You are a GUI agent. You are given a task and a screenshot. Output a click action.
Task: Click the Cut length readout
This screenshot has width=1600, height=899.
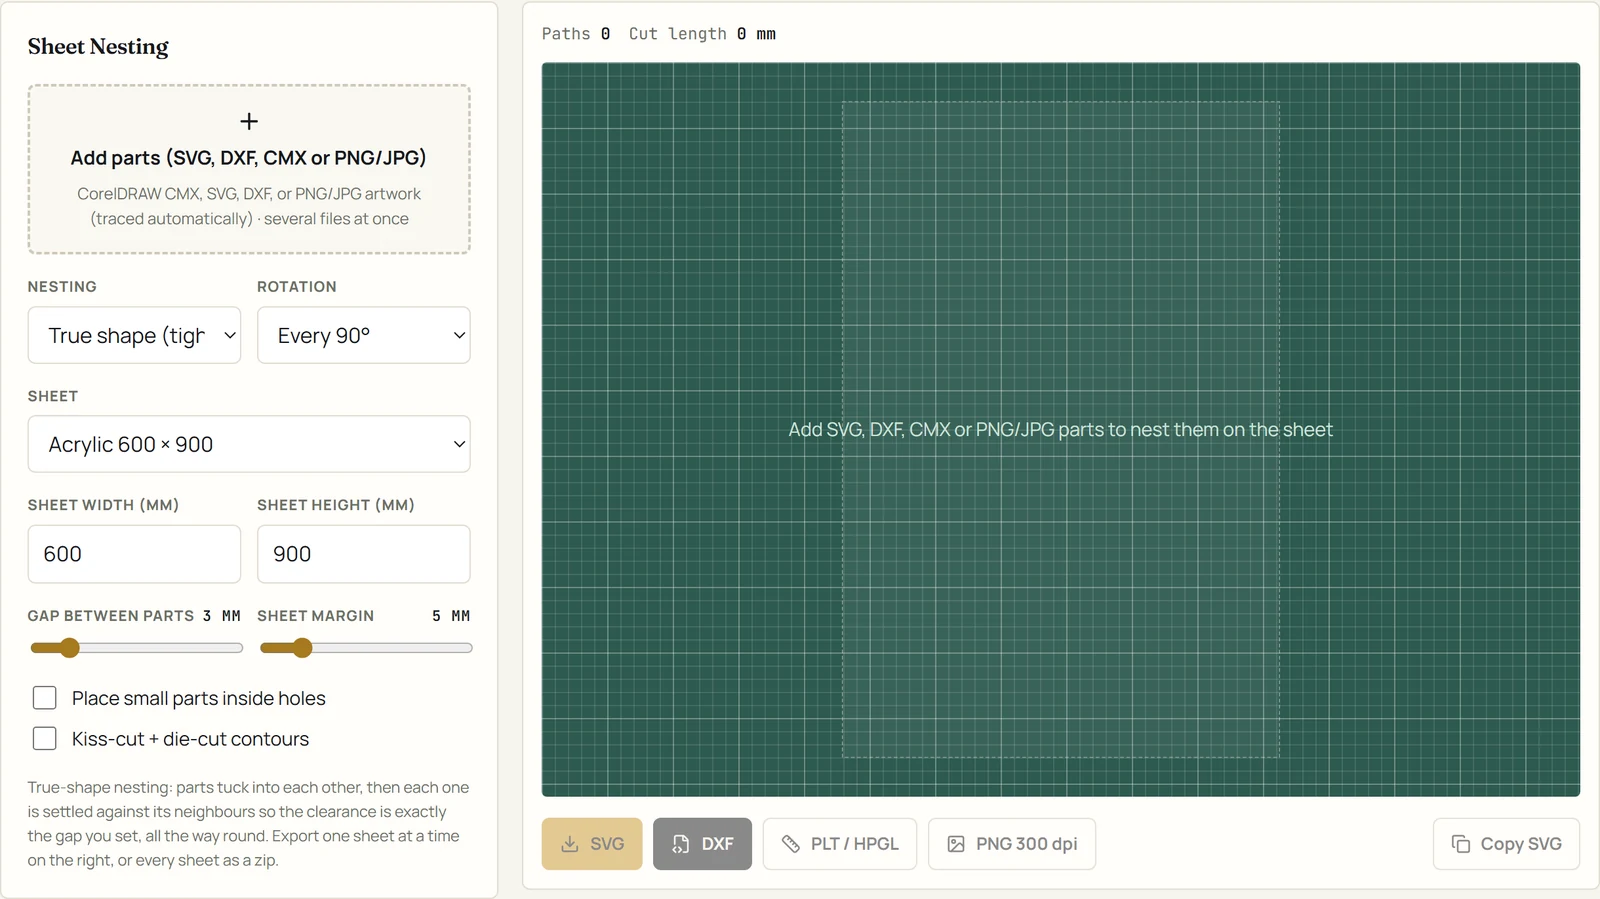pos(702,34)
